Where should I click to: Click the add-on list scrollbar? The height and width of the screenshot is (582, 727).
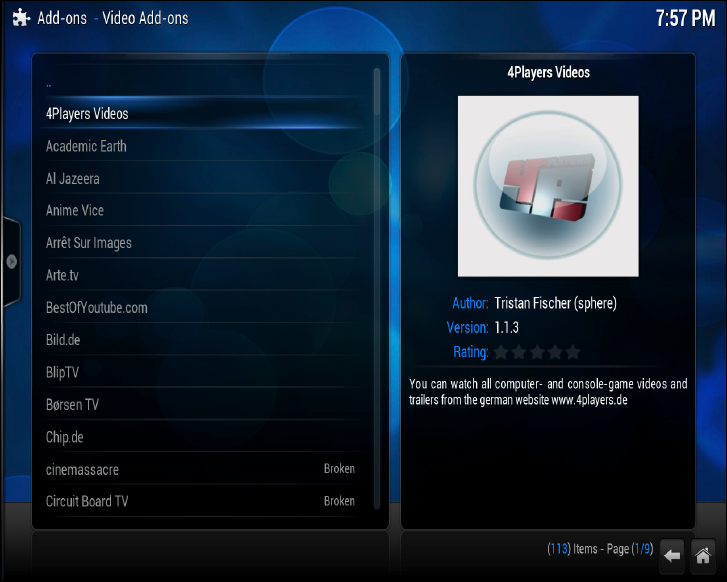tap(376, 288)
